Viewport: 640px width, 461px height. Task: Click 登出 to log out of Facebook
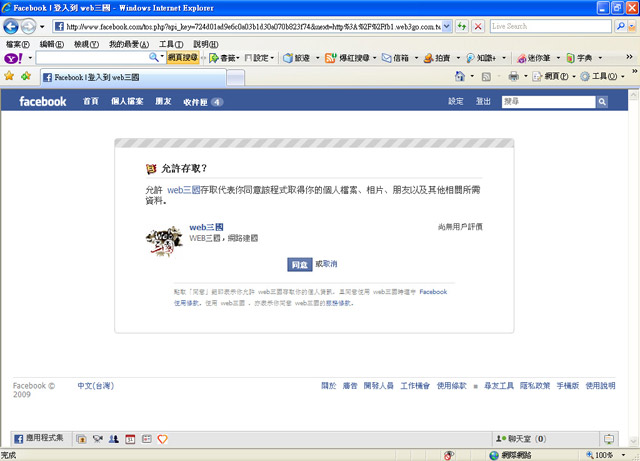(x=483, y=101)
